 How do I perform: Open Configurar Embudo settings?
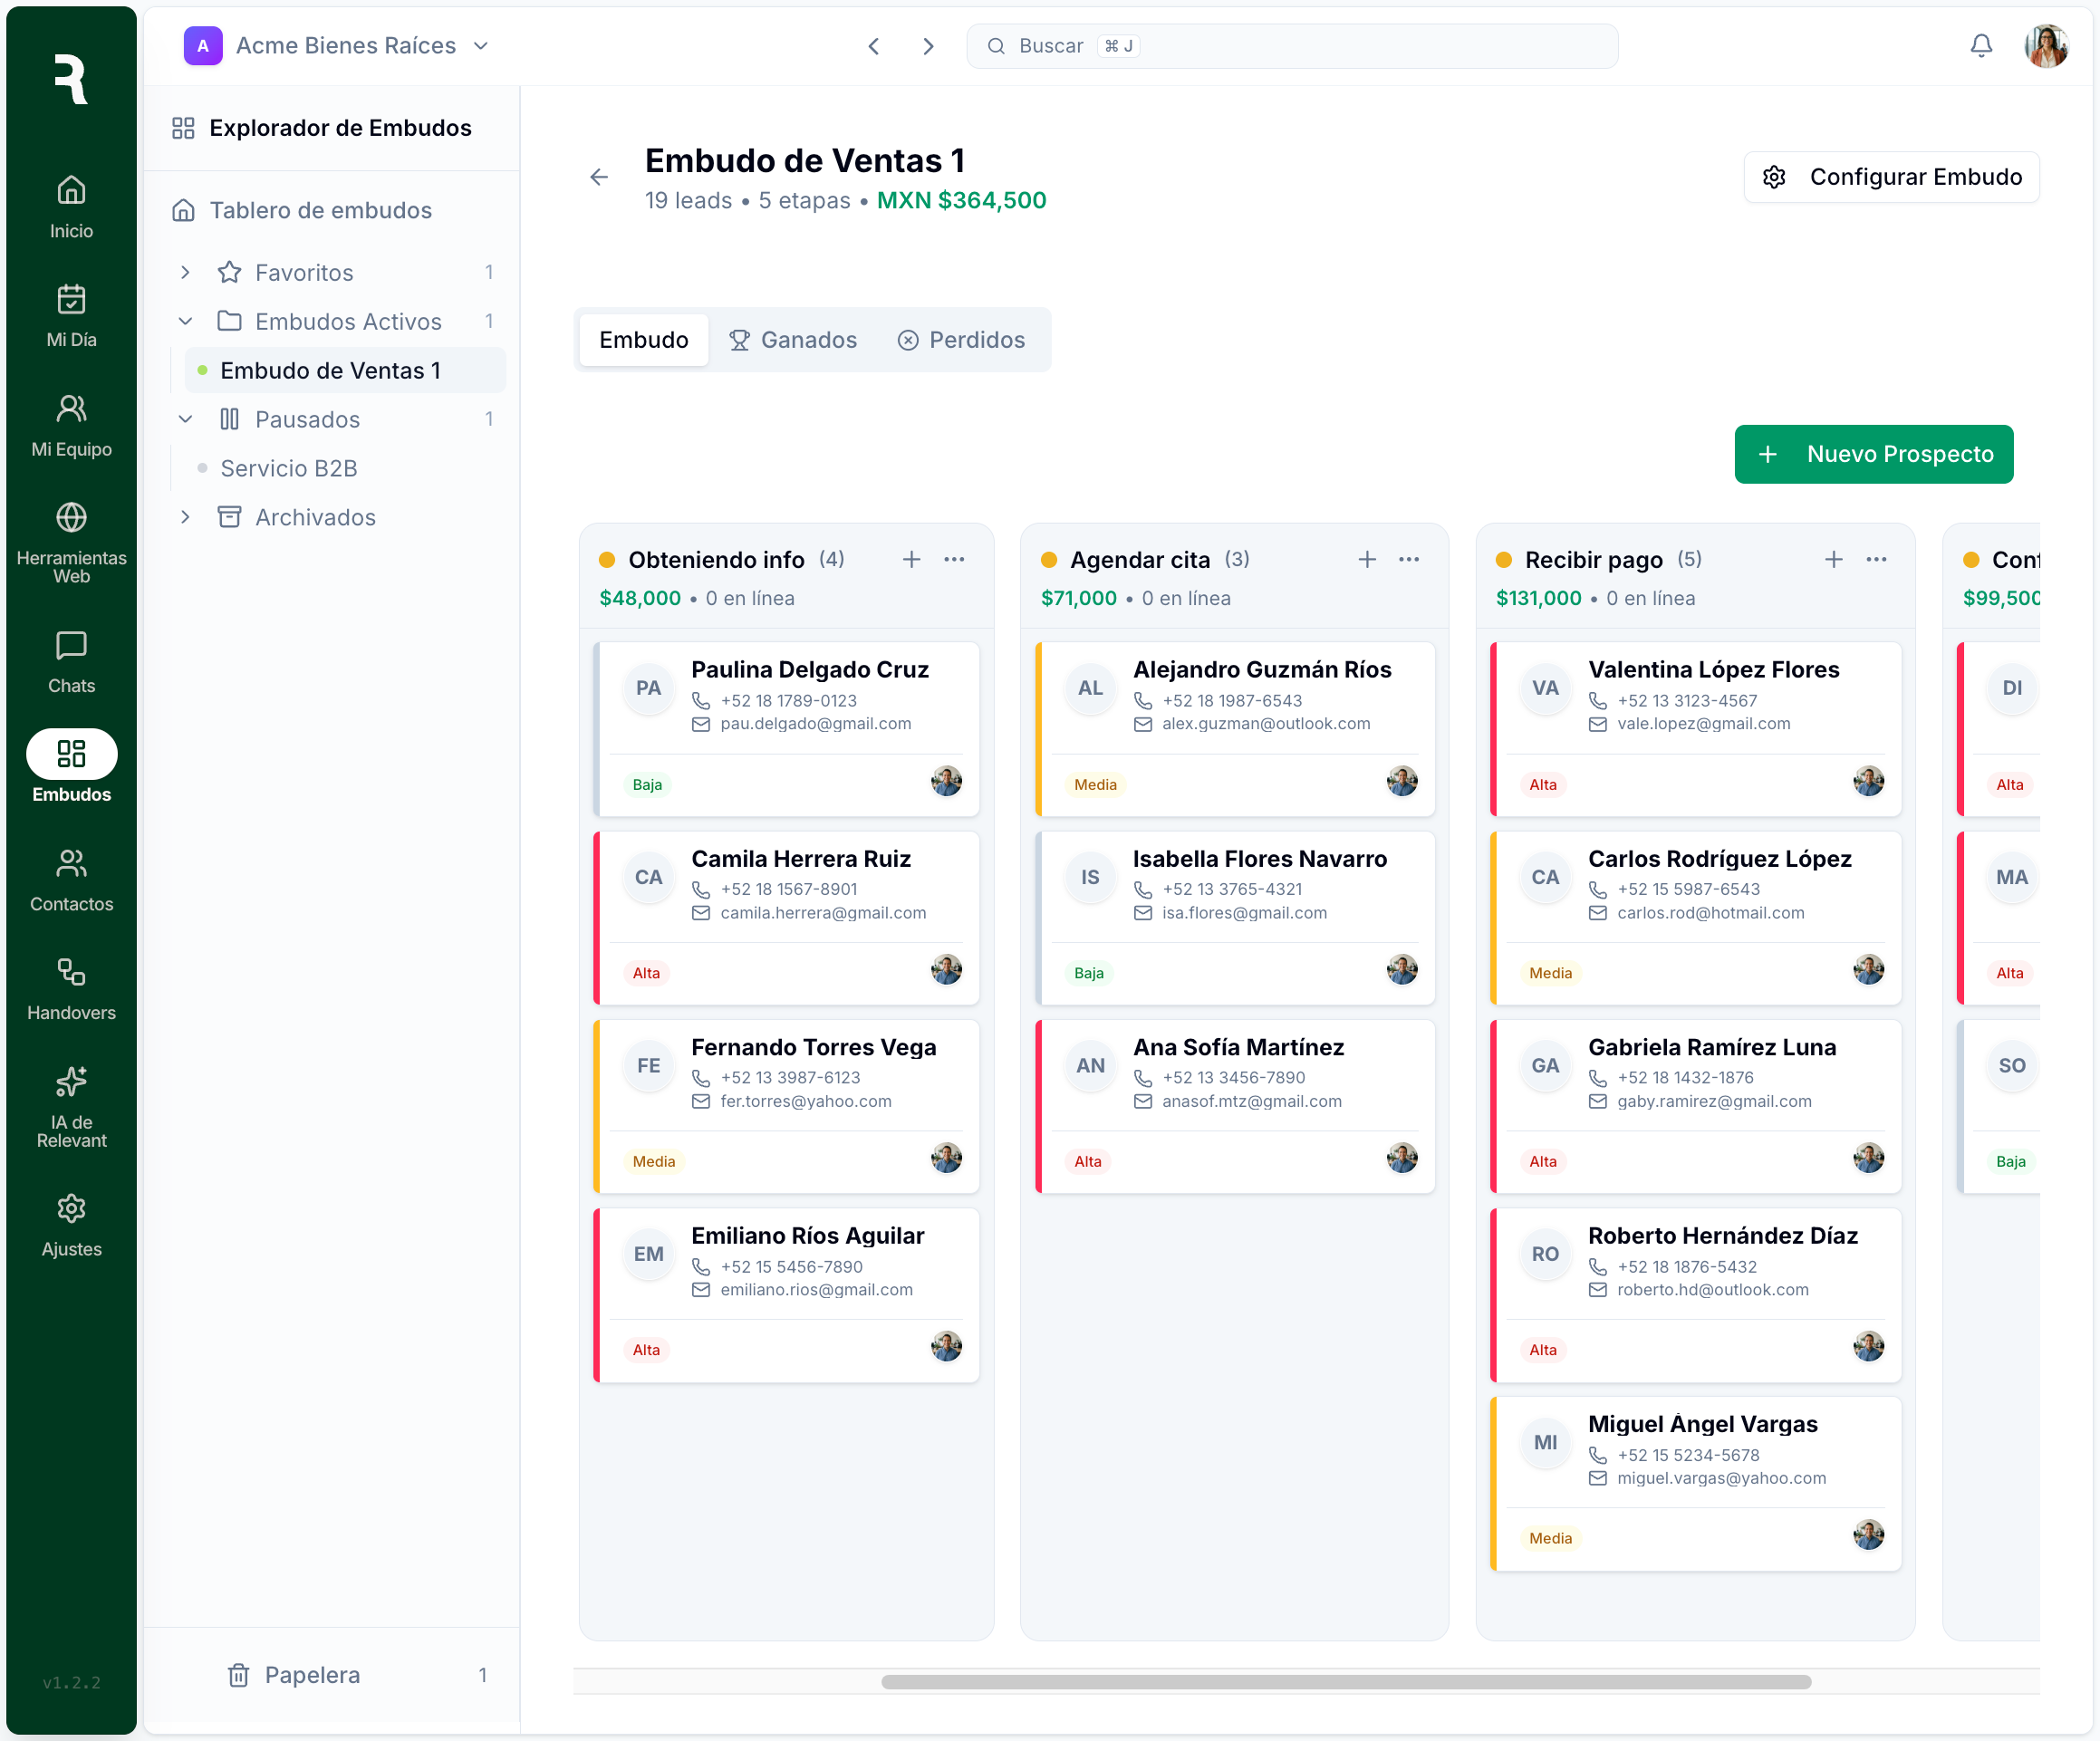(1890, 177)
